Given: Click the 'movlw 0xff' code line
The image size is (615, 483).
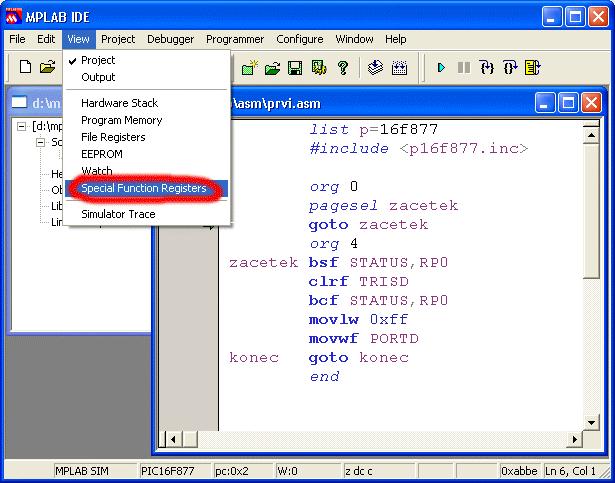Looking at the screenshot, I should 358,319.
